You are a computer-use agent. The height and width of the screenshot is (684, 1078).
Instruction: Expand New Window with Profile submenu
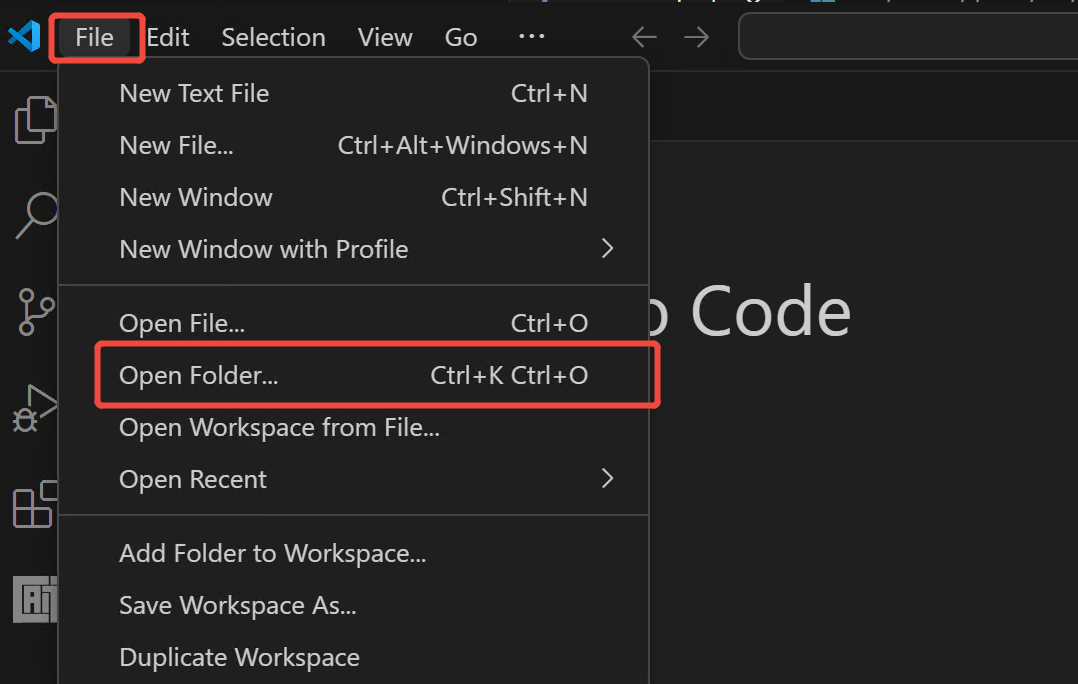606,249
